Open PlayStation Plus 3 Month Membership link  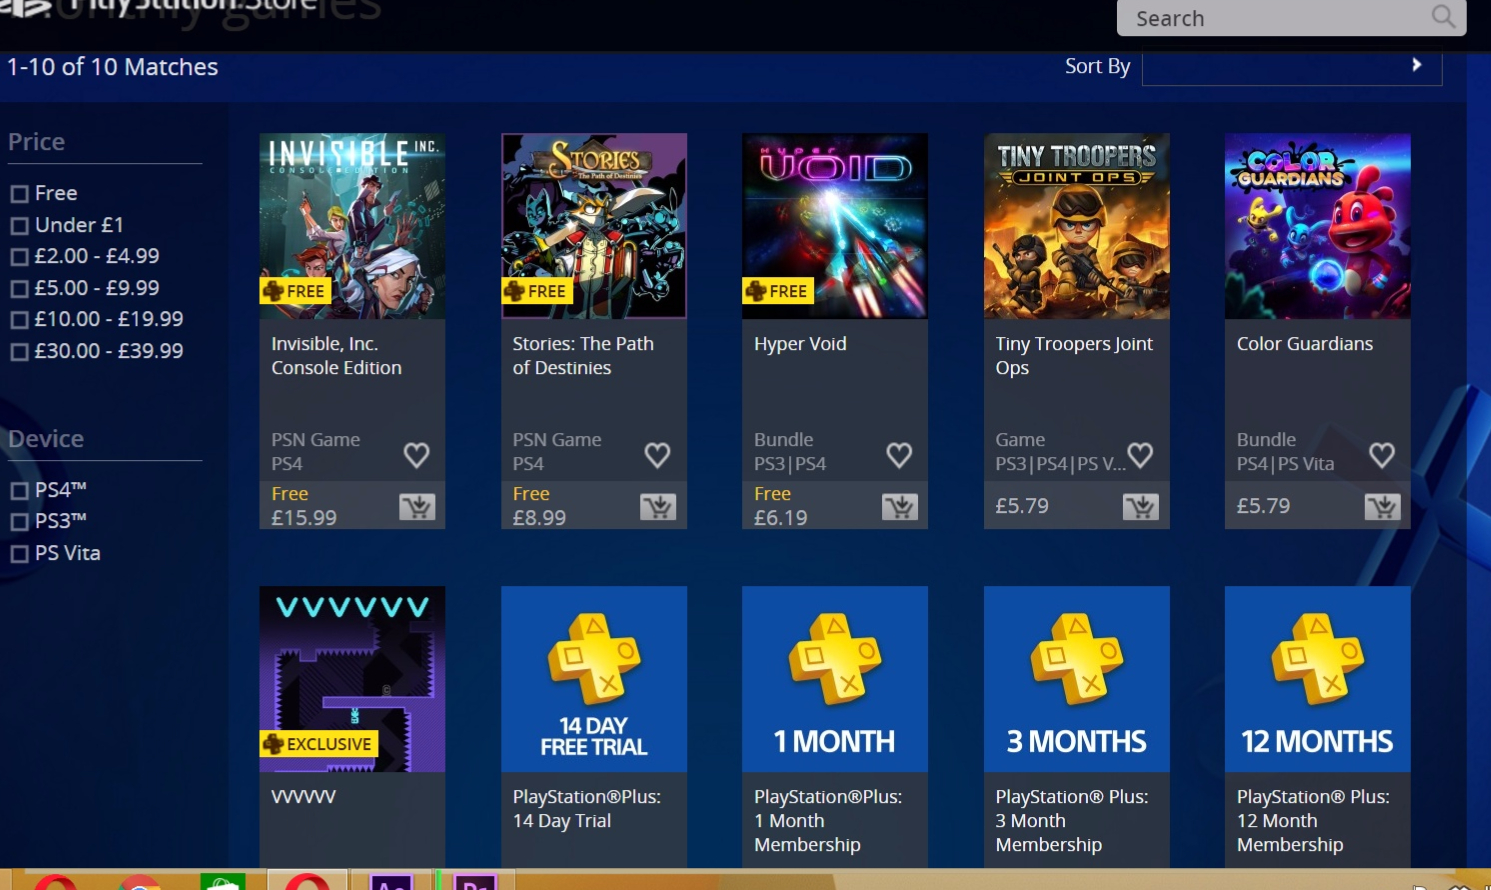1072,821
